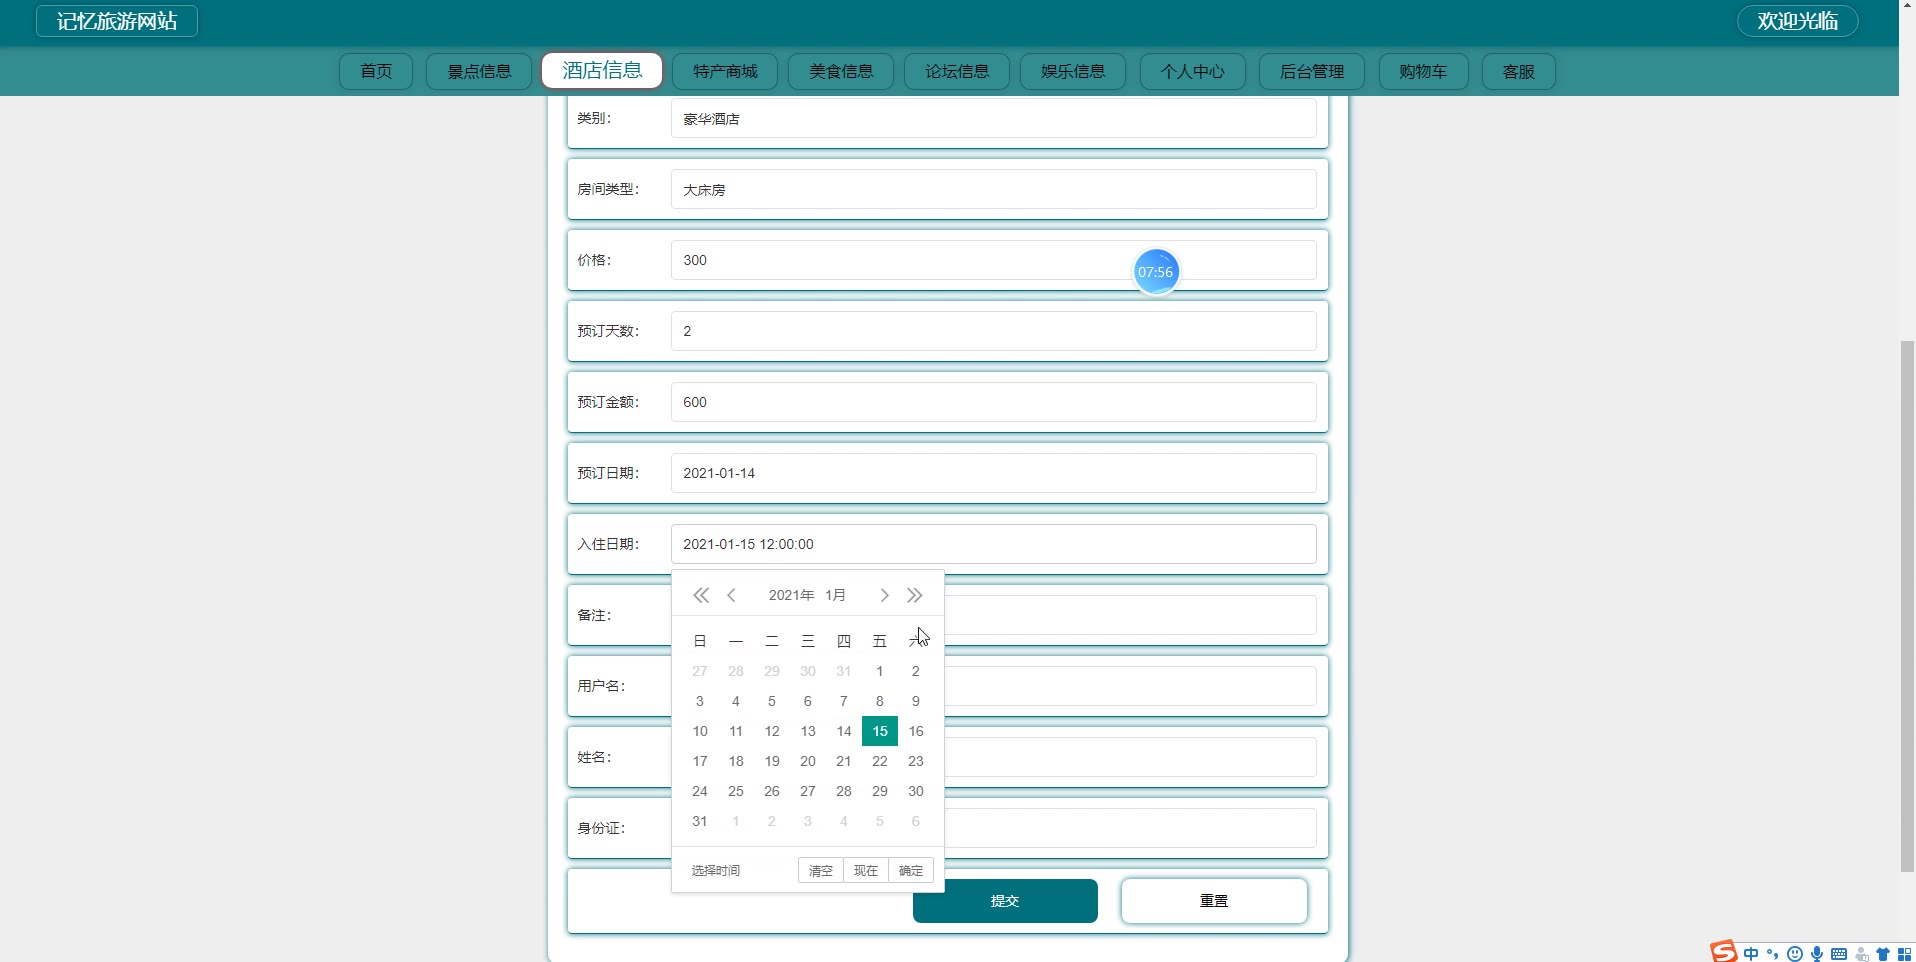This screenshot has width=1916, height=962.
Task: Focus the 房间类型 input field
Action: point(993,189)
